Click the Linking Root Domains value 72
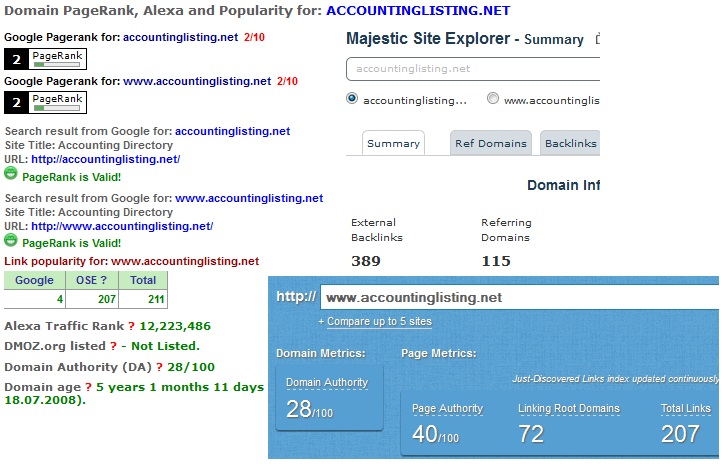This screenshot has width=728, height=472. [x=531, y=434]
